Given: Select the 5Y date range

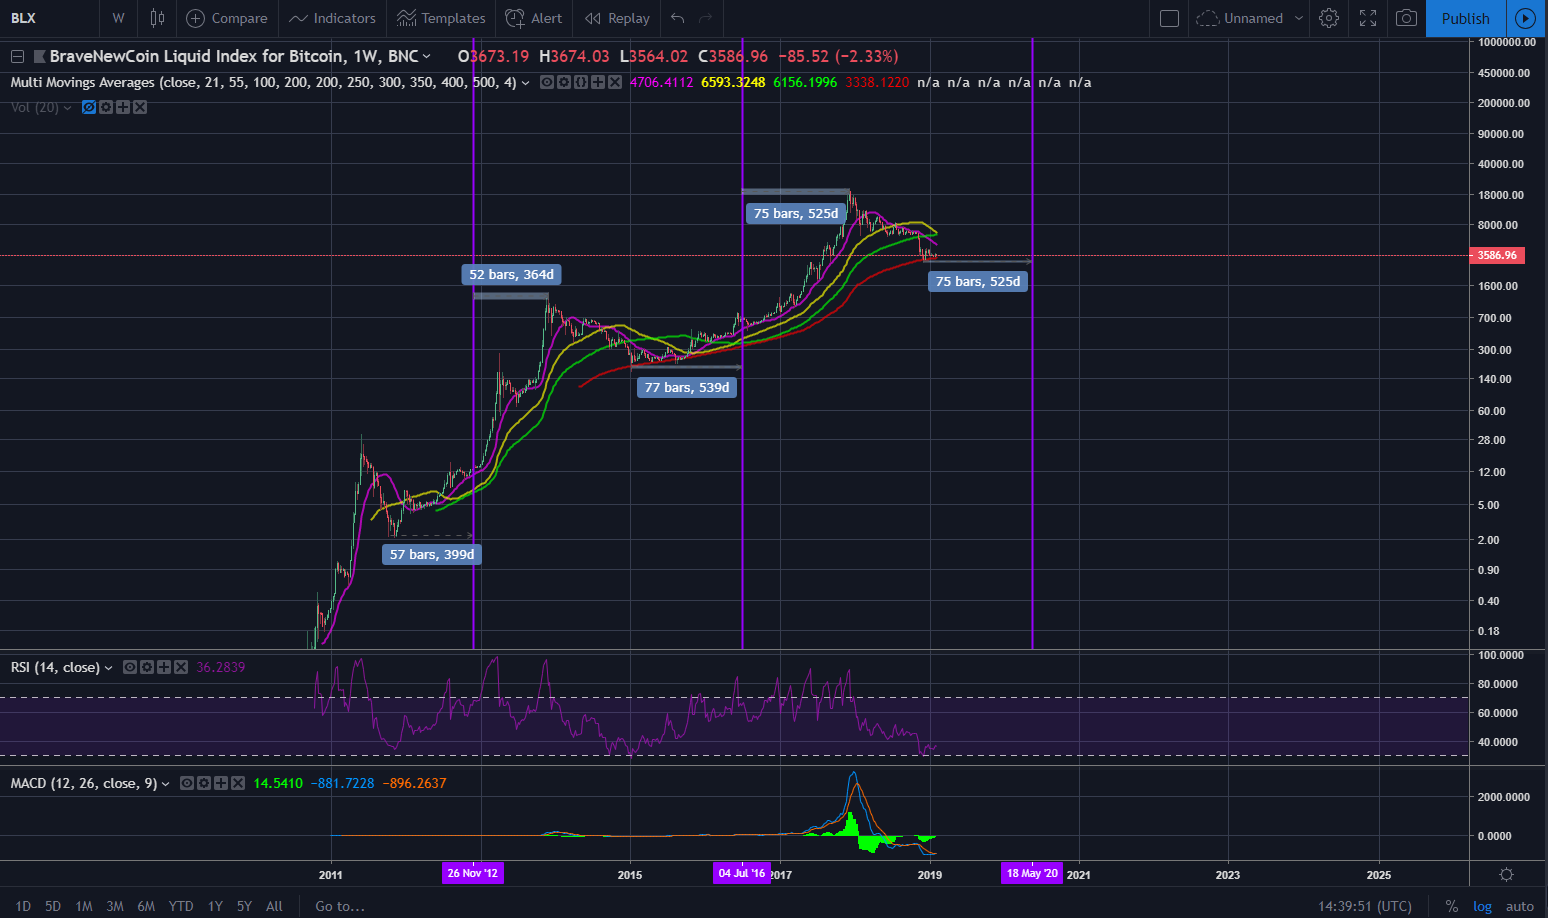Looking at the screenshot, I should [x=244, y=906].
